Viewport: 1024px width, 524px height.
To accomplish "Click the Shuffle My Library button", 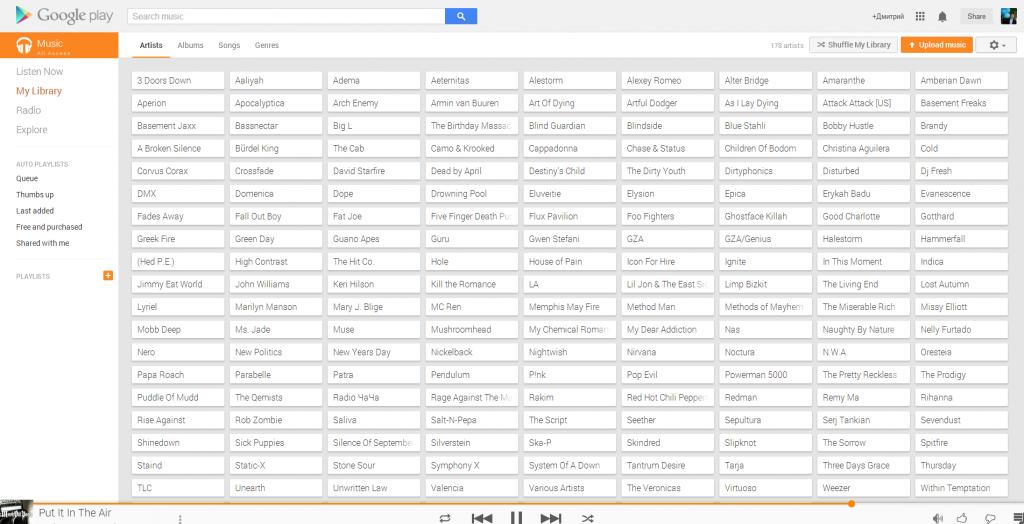I will coord(853,45).
